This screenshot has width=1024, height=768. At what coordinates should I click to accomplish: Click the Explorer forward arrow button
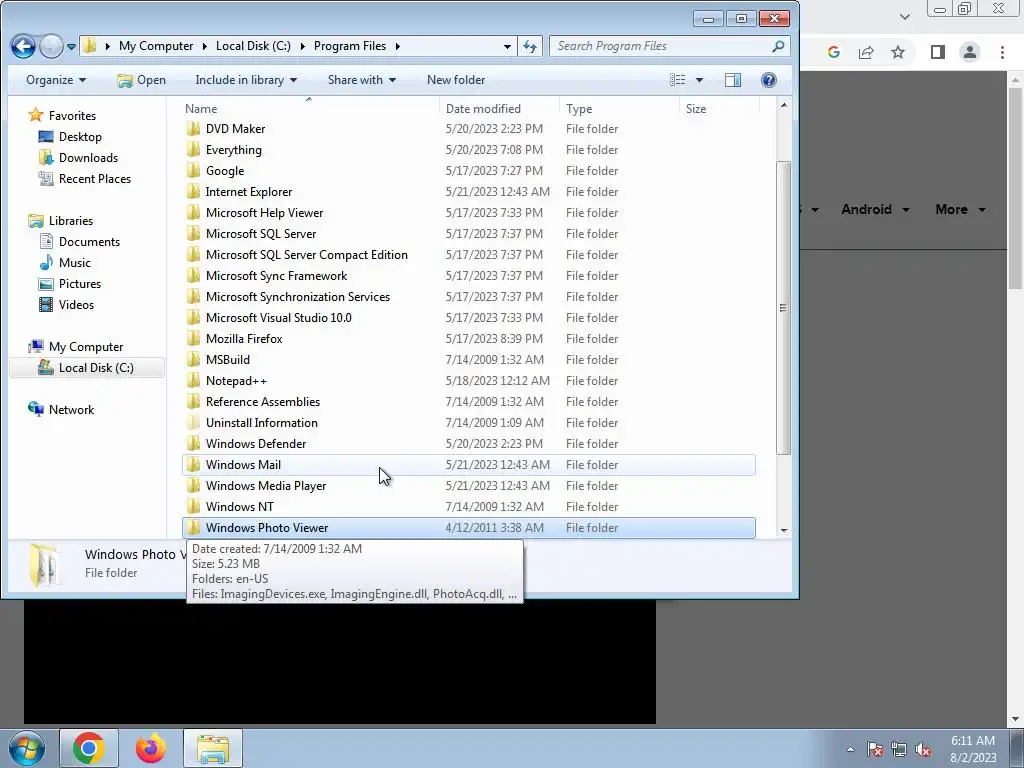(51, 46)
